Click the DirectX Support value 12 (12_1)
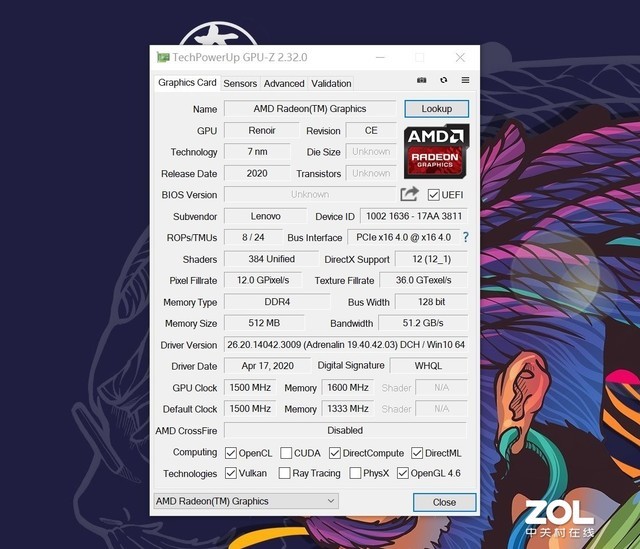The width and height of the screenshot is (640, 549). (431, 259)
